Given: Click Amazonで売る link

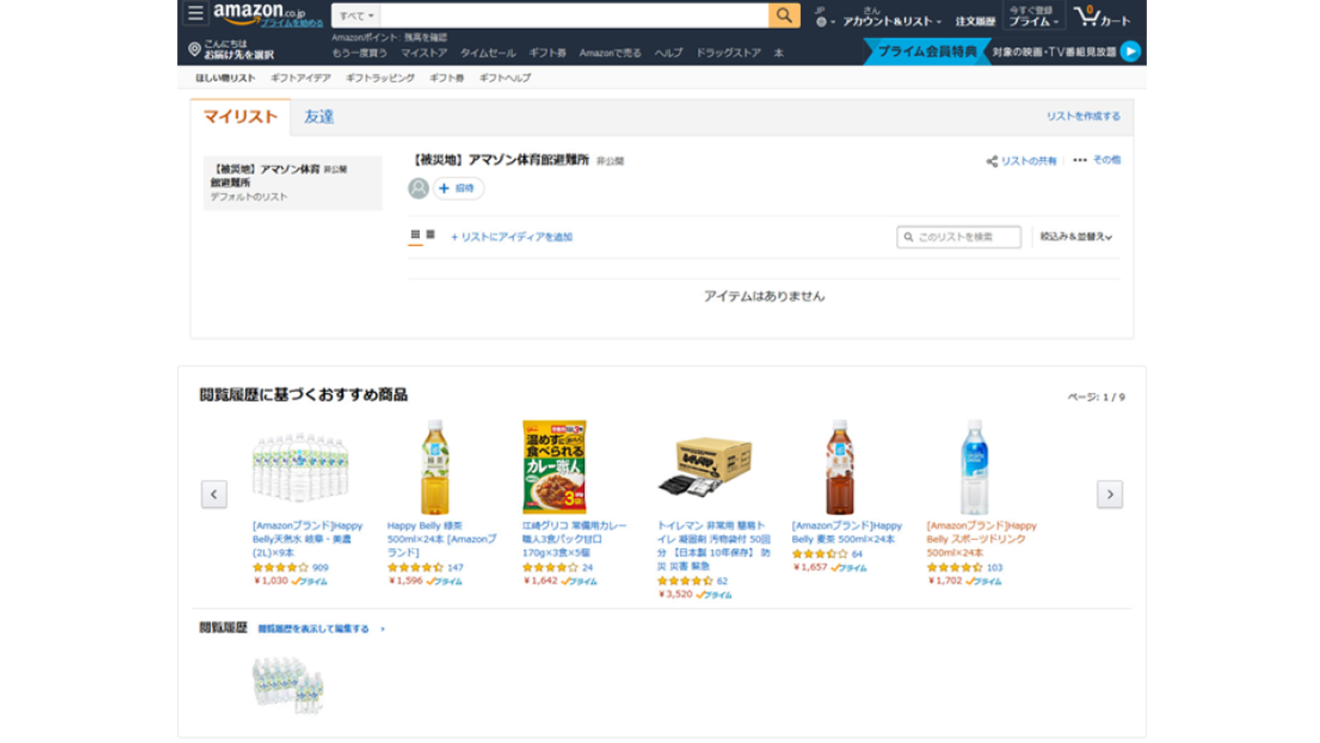Looking at the screenshot, I should (610, 53).
